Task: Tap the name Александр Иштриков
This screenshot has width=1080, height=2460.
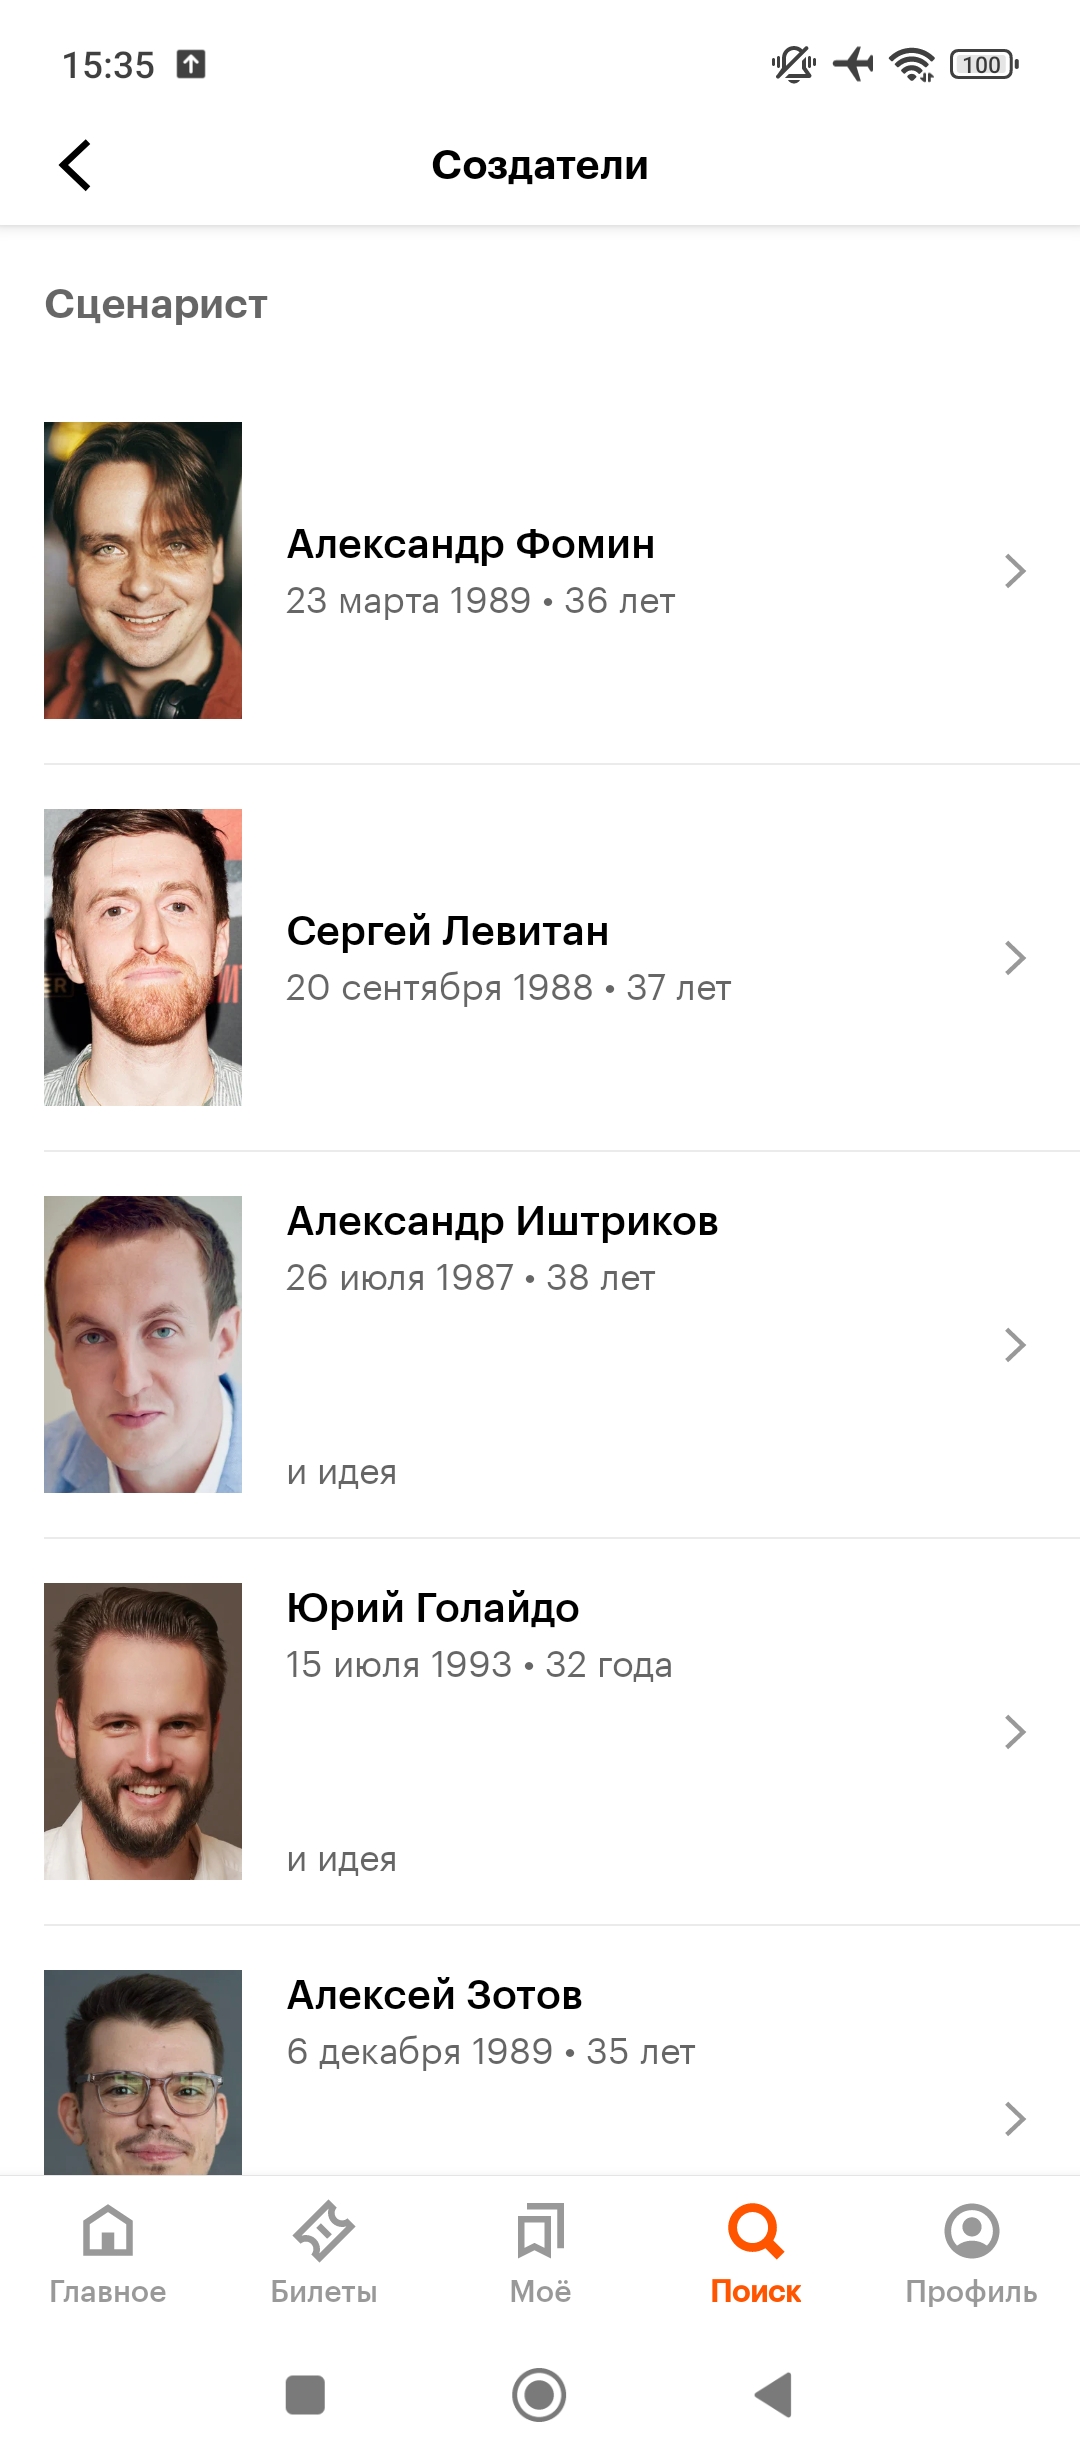Action: pyautogui.click(x=502, y=1221)
